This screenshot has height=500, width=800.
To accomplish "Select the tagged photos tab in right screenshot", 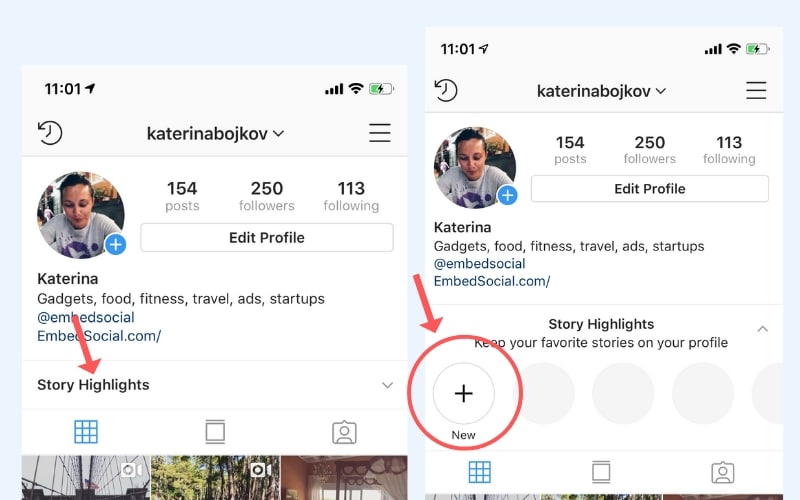I will point(722,472).
